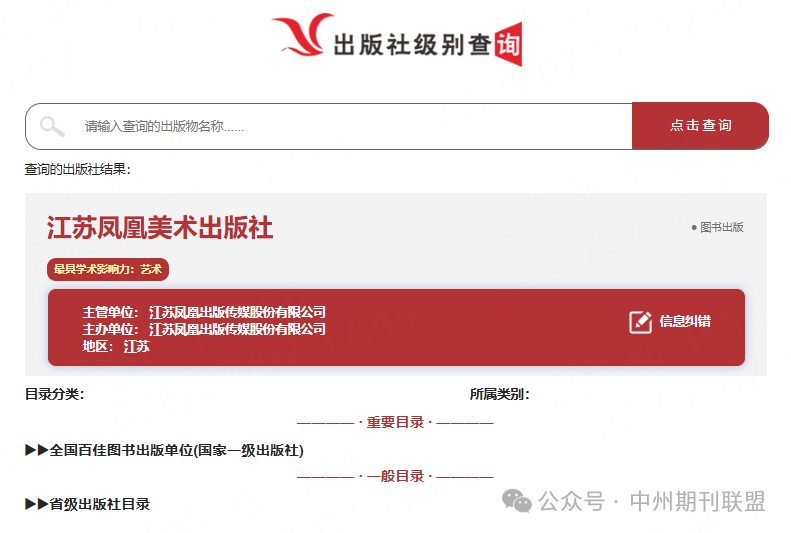Click the 主管单位 company text
The width and height of the screenshot is (791, 533).
237,312
